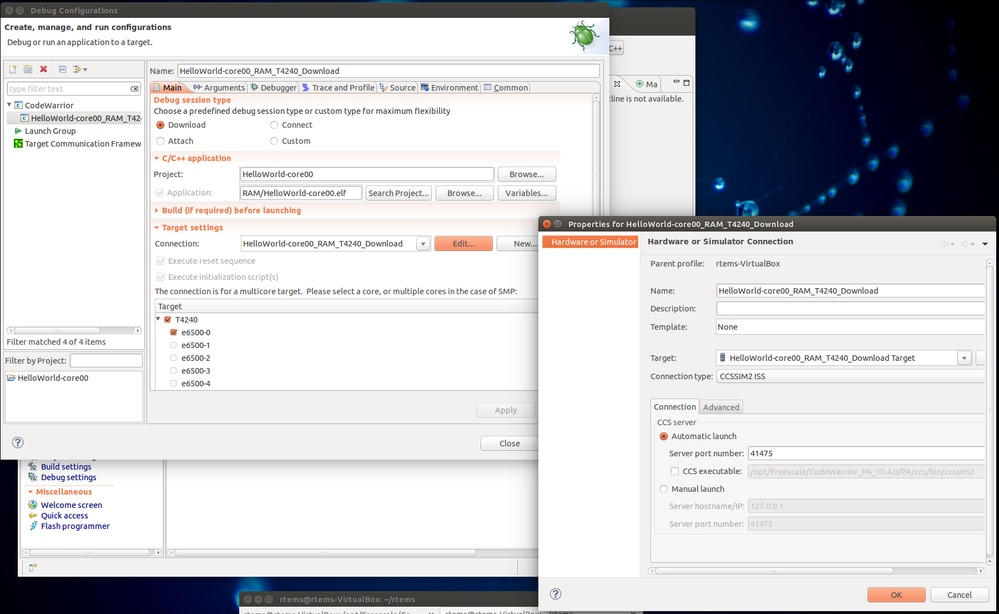Click the Server port number field with 41475
This screenshot has width=999, height=614.
point(866,453)
